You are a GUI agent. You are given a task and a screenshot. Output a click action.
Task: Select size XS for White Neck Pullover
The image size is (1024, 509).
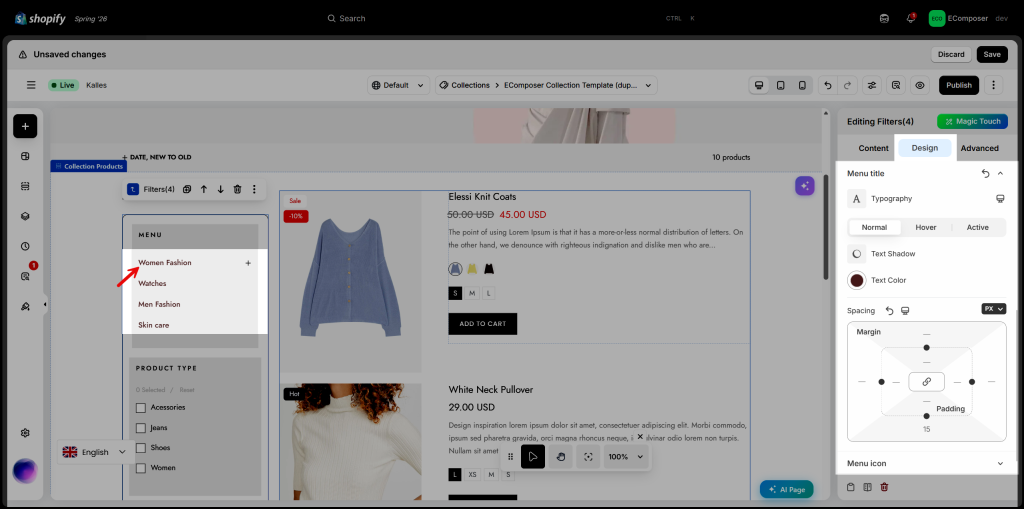pos(472,475)
